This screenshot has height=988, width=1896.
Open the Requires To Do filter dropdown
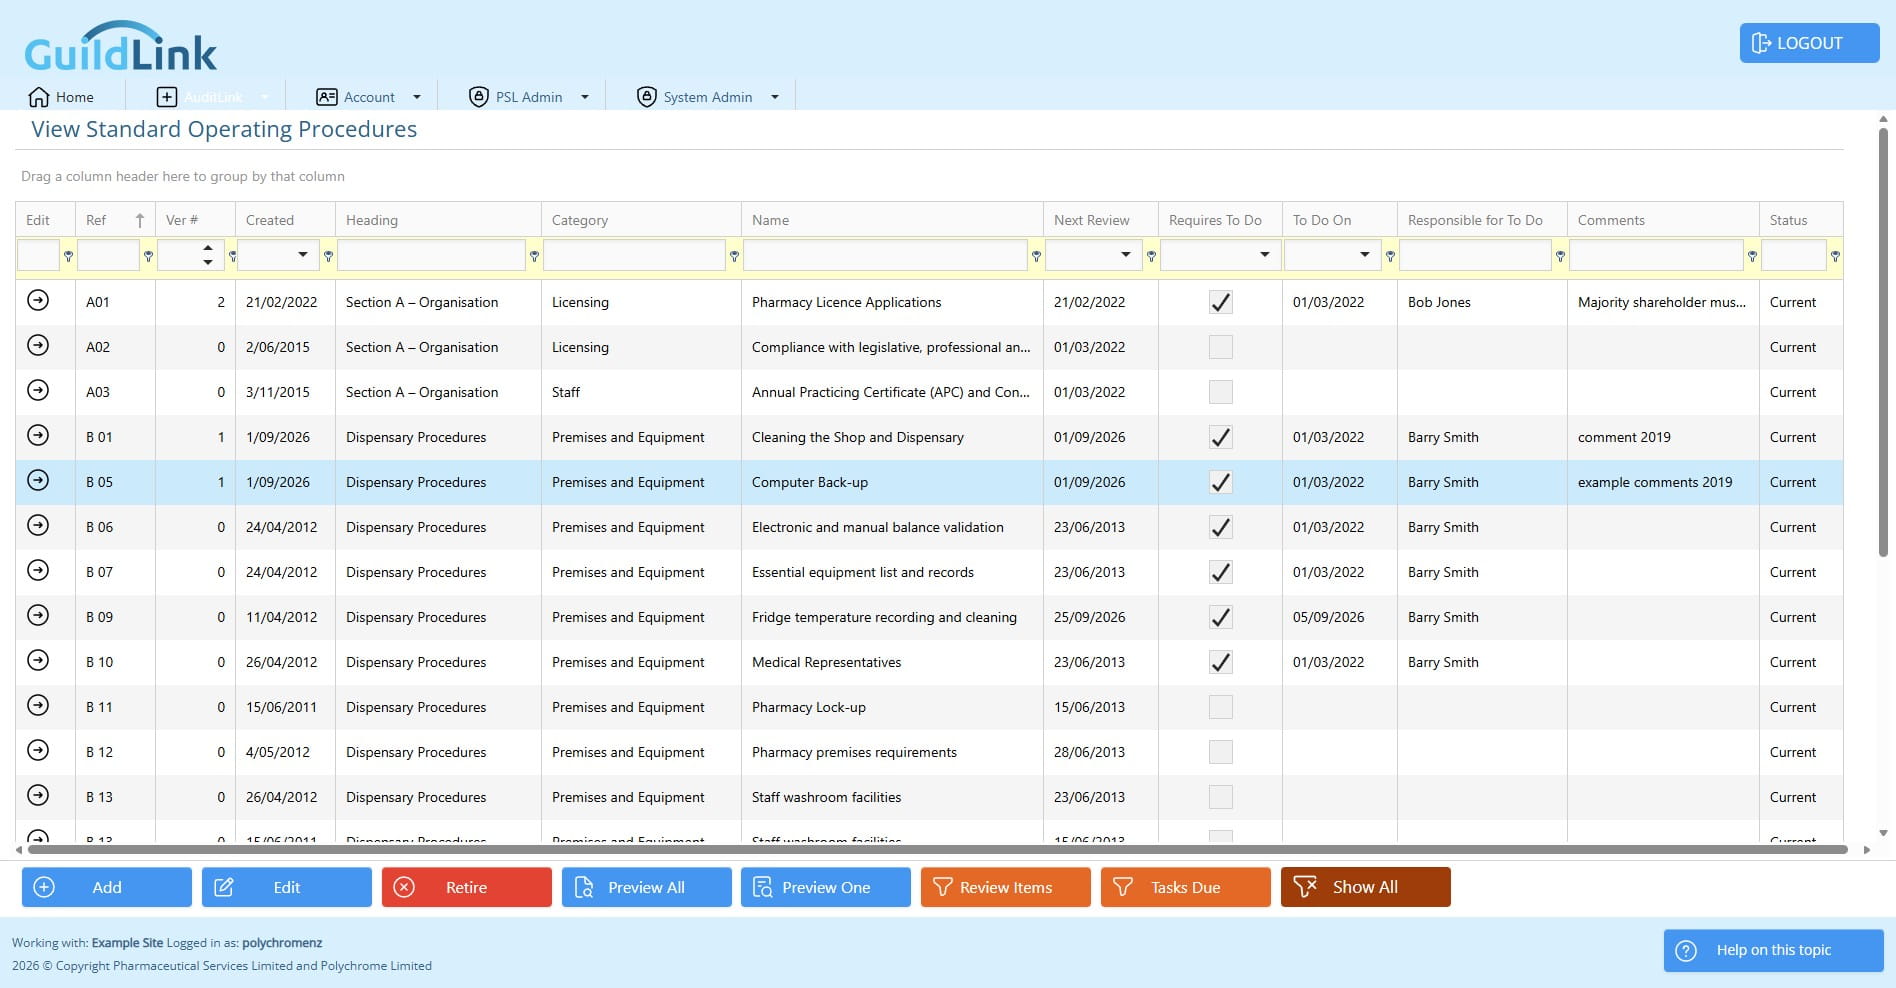coord(1265,255)
